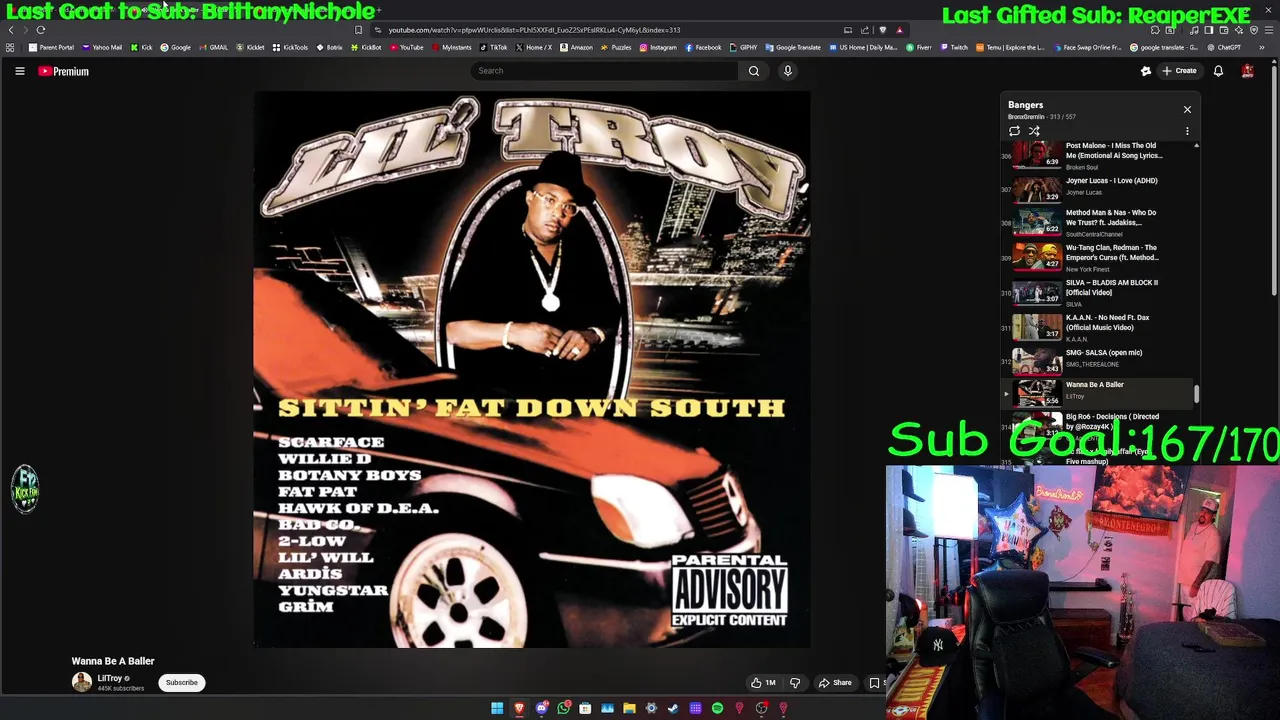Open the bookmark bar apps grid icon
The width and height of the screenshot is (1280, 720).
click(10, 47)
